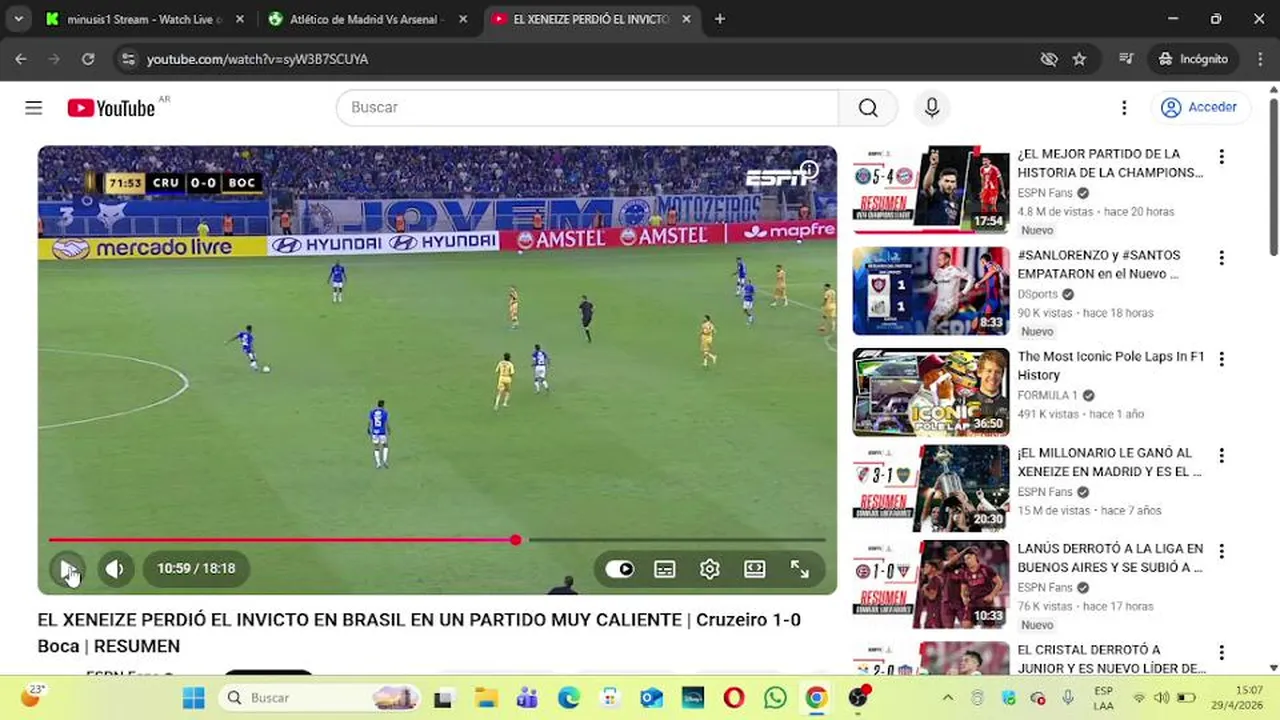1280x720 pixels.
Task: Show hidden system tray icons
Action: pyautogui.click(x=948, y=698)
